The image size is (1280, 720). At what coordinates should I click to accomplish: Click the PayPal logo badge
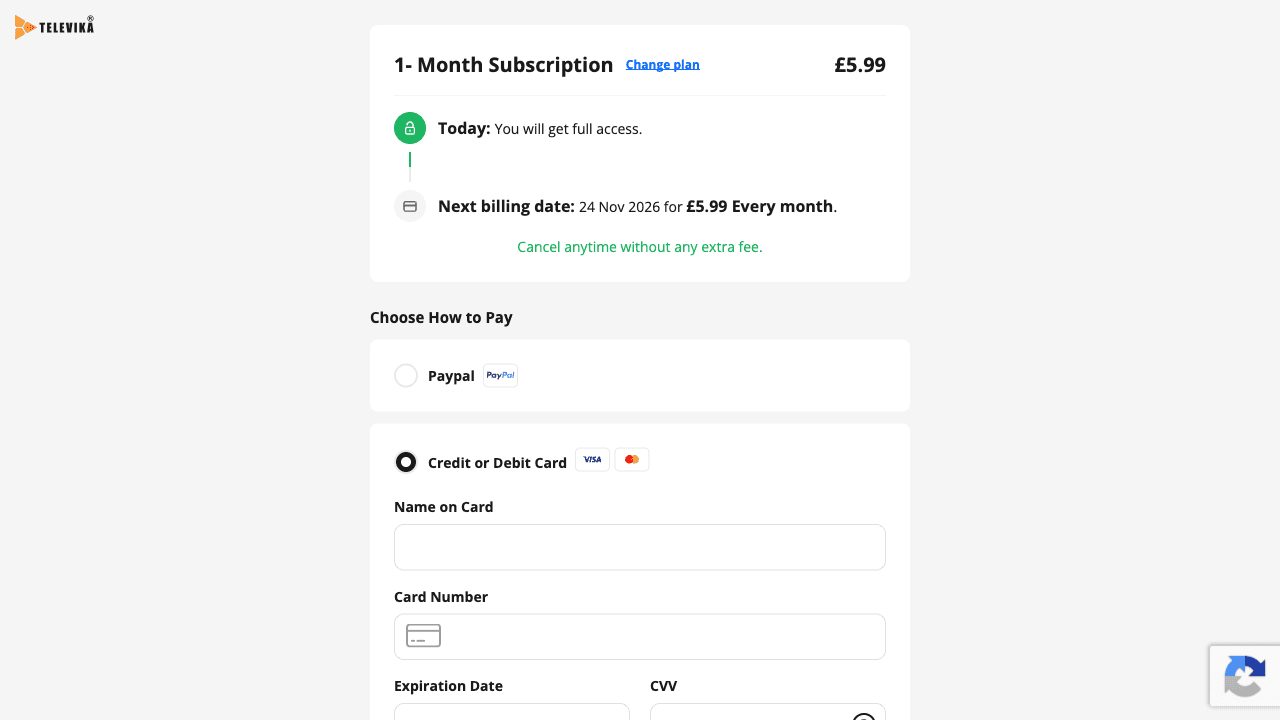click(x=501, y=375)
